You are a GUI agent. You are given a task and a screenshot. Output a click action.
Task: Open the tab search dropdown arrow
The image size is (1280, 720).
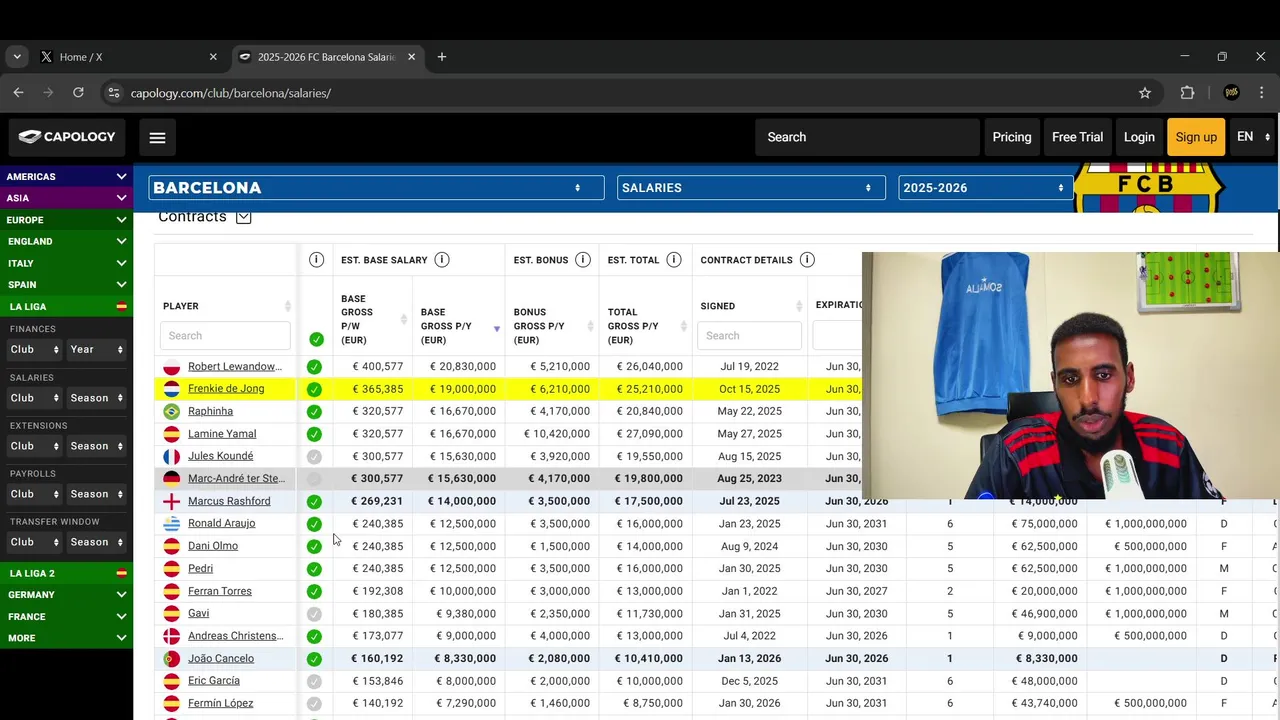pyautogui.click(x=17, y=57)
